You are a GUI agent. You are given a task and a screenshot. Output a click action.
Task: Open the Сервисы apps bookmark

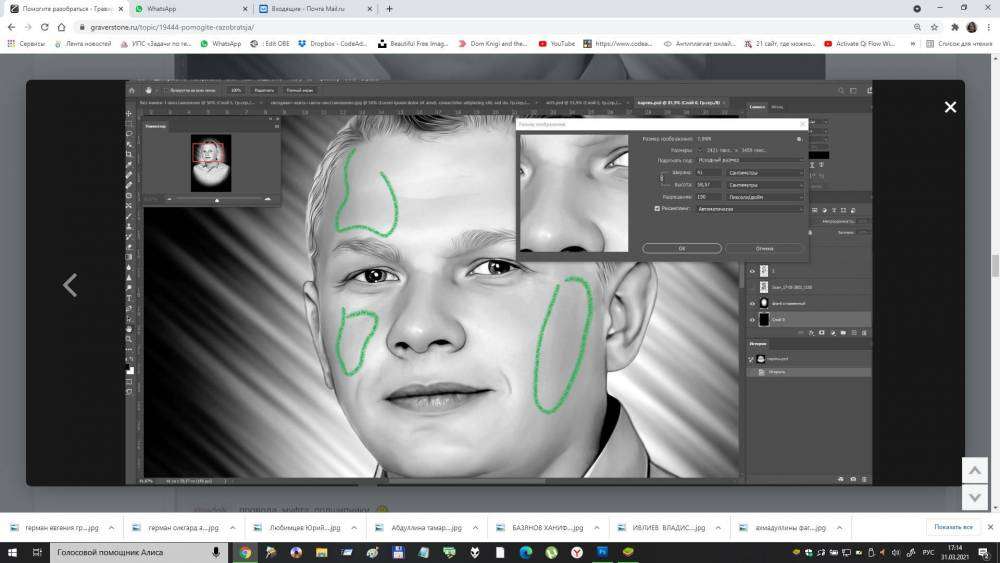[27, 43]
